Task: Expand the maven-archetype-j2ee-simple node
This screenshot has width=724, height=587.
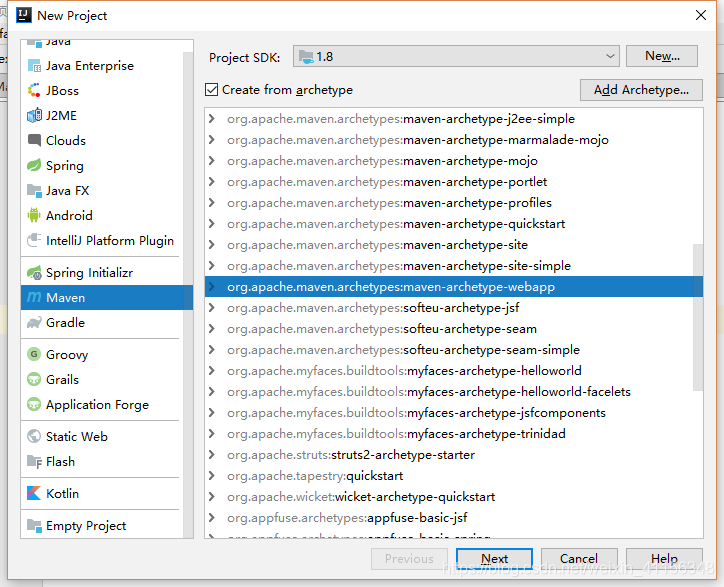Action: tap(212, 119)
